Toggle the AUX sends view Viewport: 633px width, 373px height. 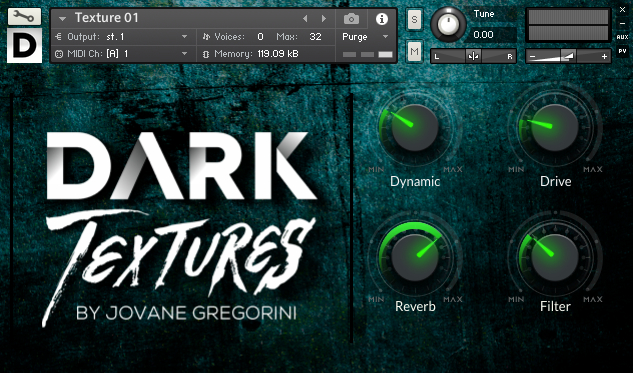coord(623,37)
